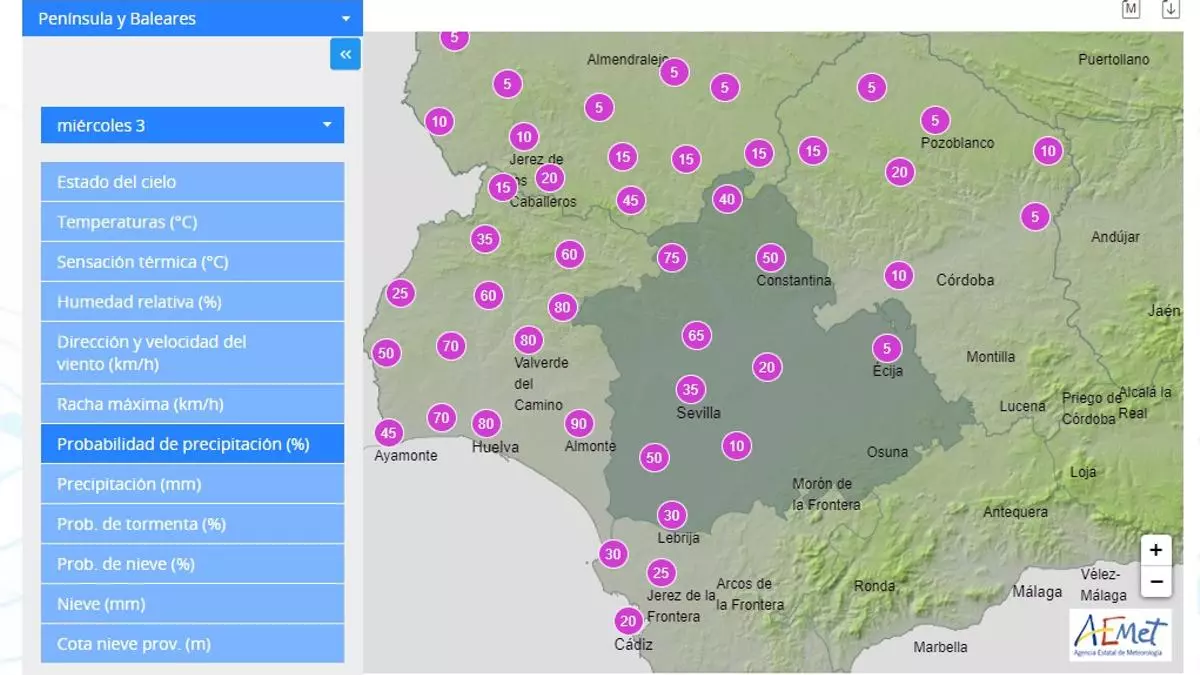Screen dimensions: 1200x675
Task: Open the AEMET logo on the map
Action: pos(1119,634)
